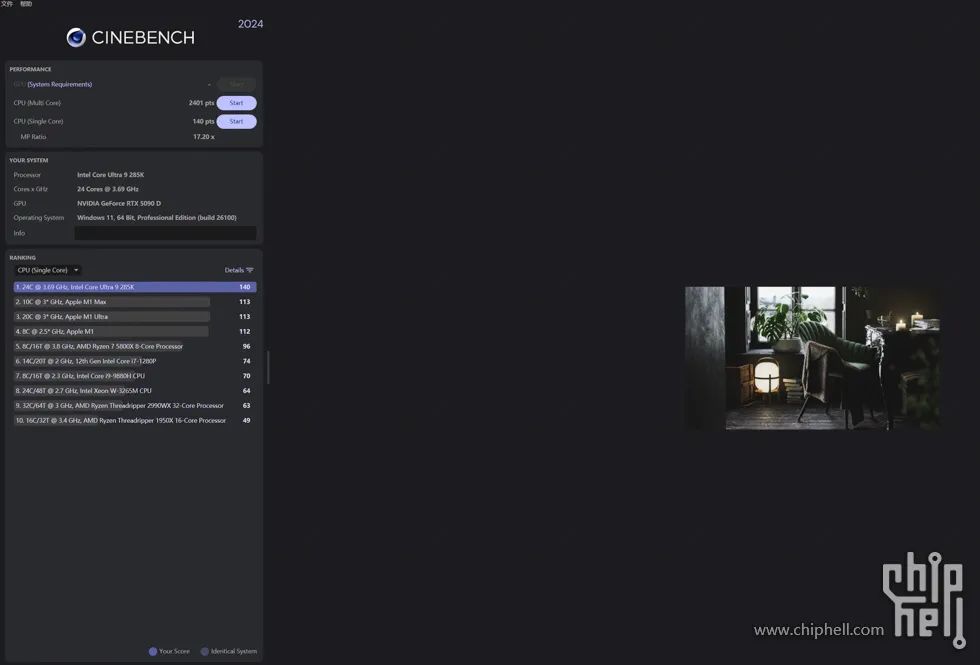Click the 140 pts single core score

coord(203,121)
